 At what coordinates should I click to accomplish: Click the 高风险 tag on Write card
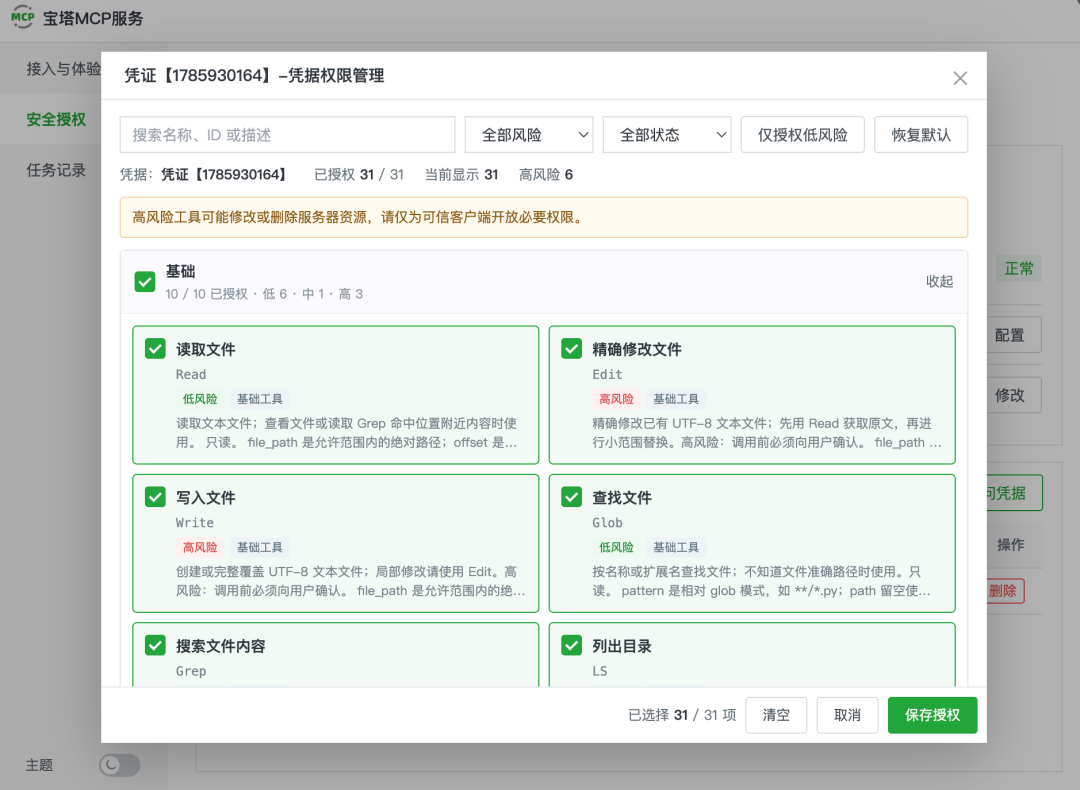click(200, 547)
